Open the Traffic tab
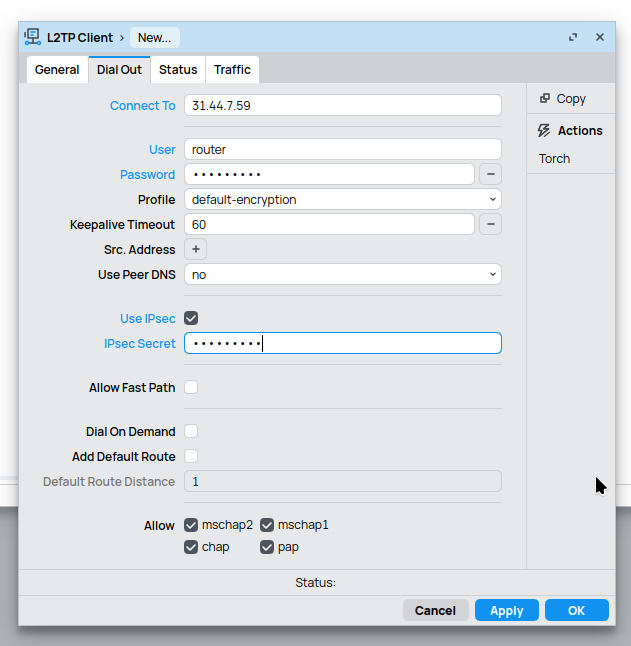The height and width of the screenshot is (646, 631). point(232,70)
